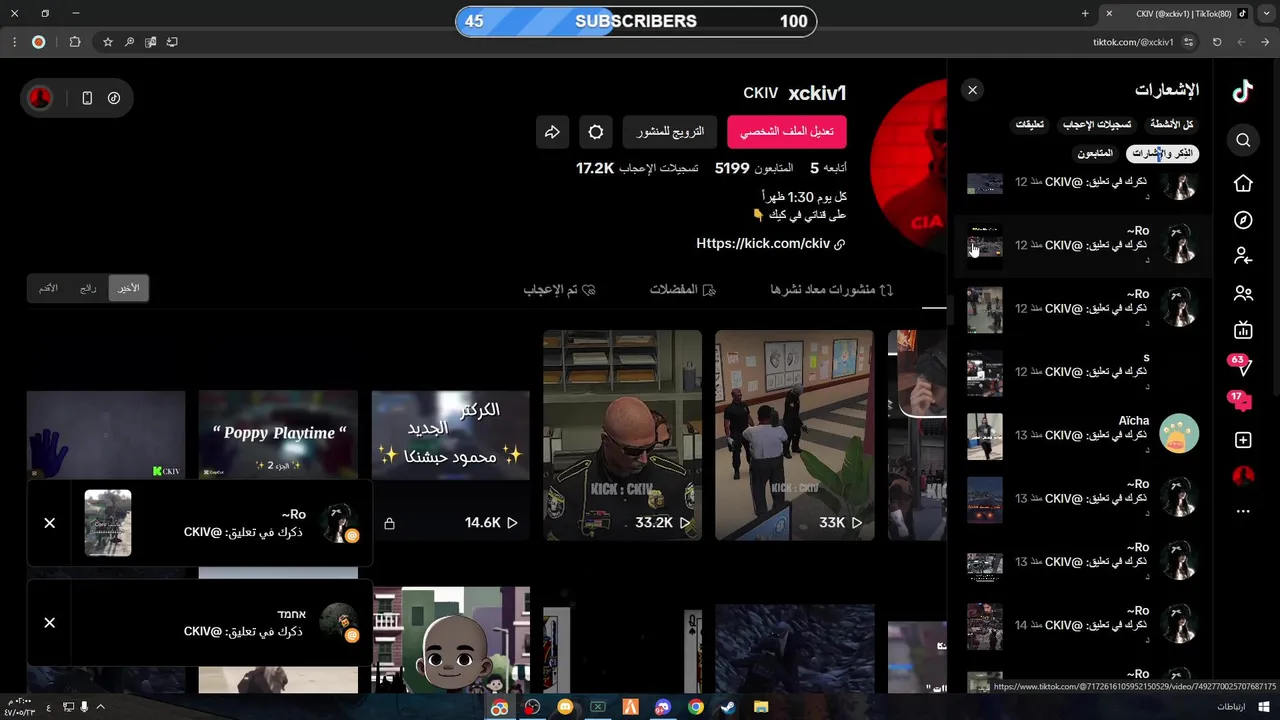The image size is (1280, 720).
Task: Open video thumbnail with 33K views
Action: pyautogui.click(x=794, y=435)
